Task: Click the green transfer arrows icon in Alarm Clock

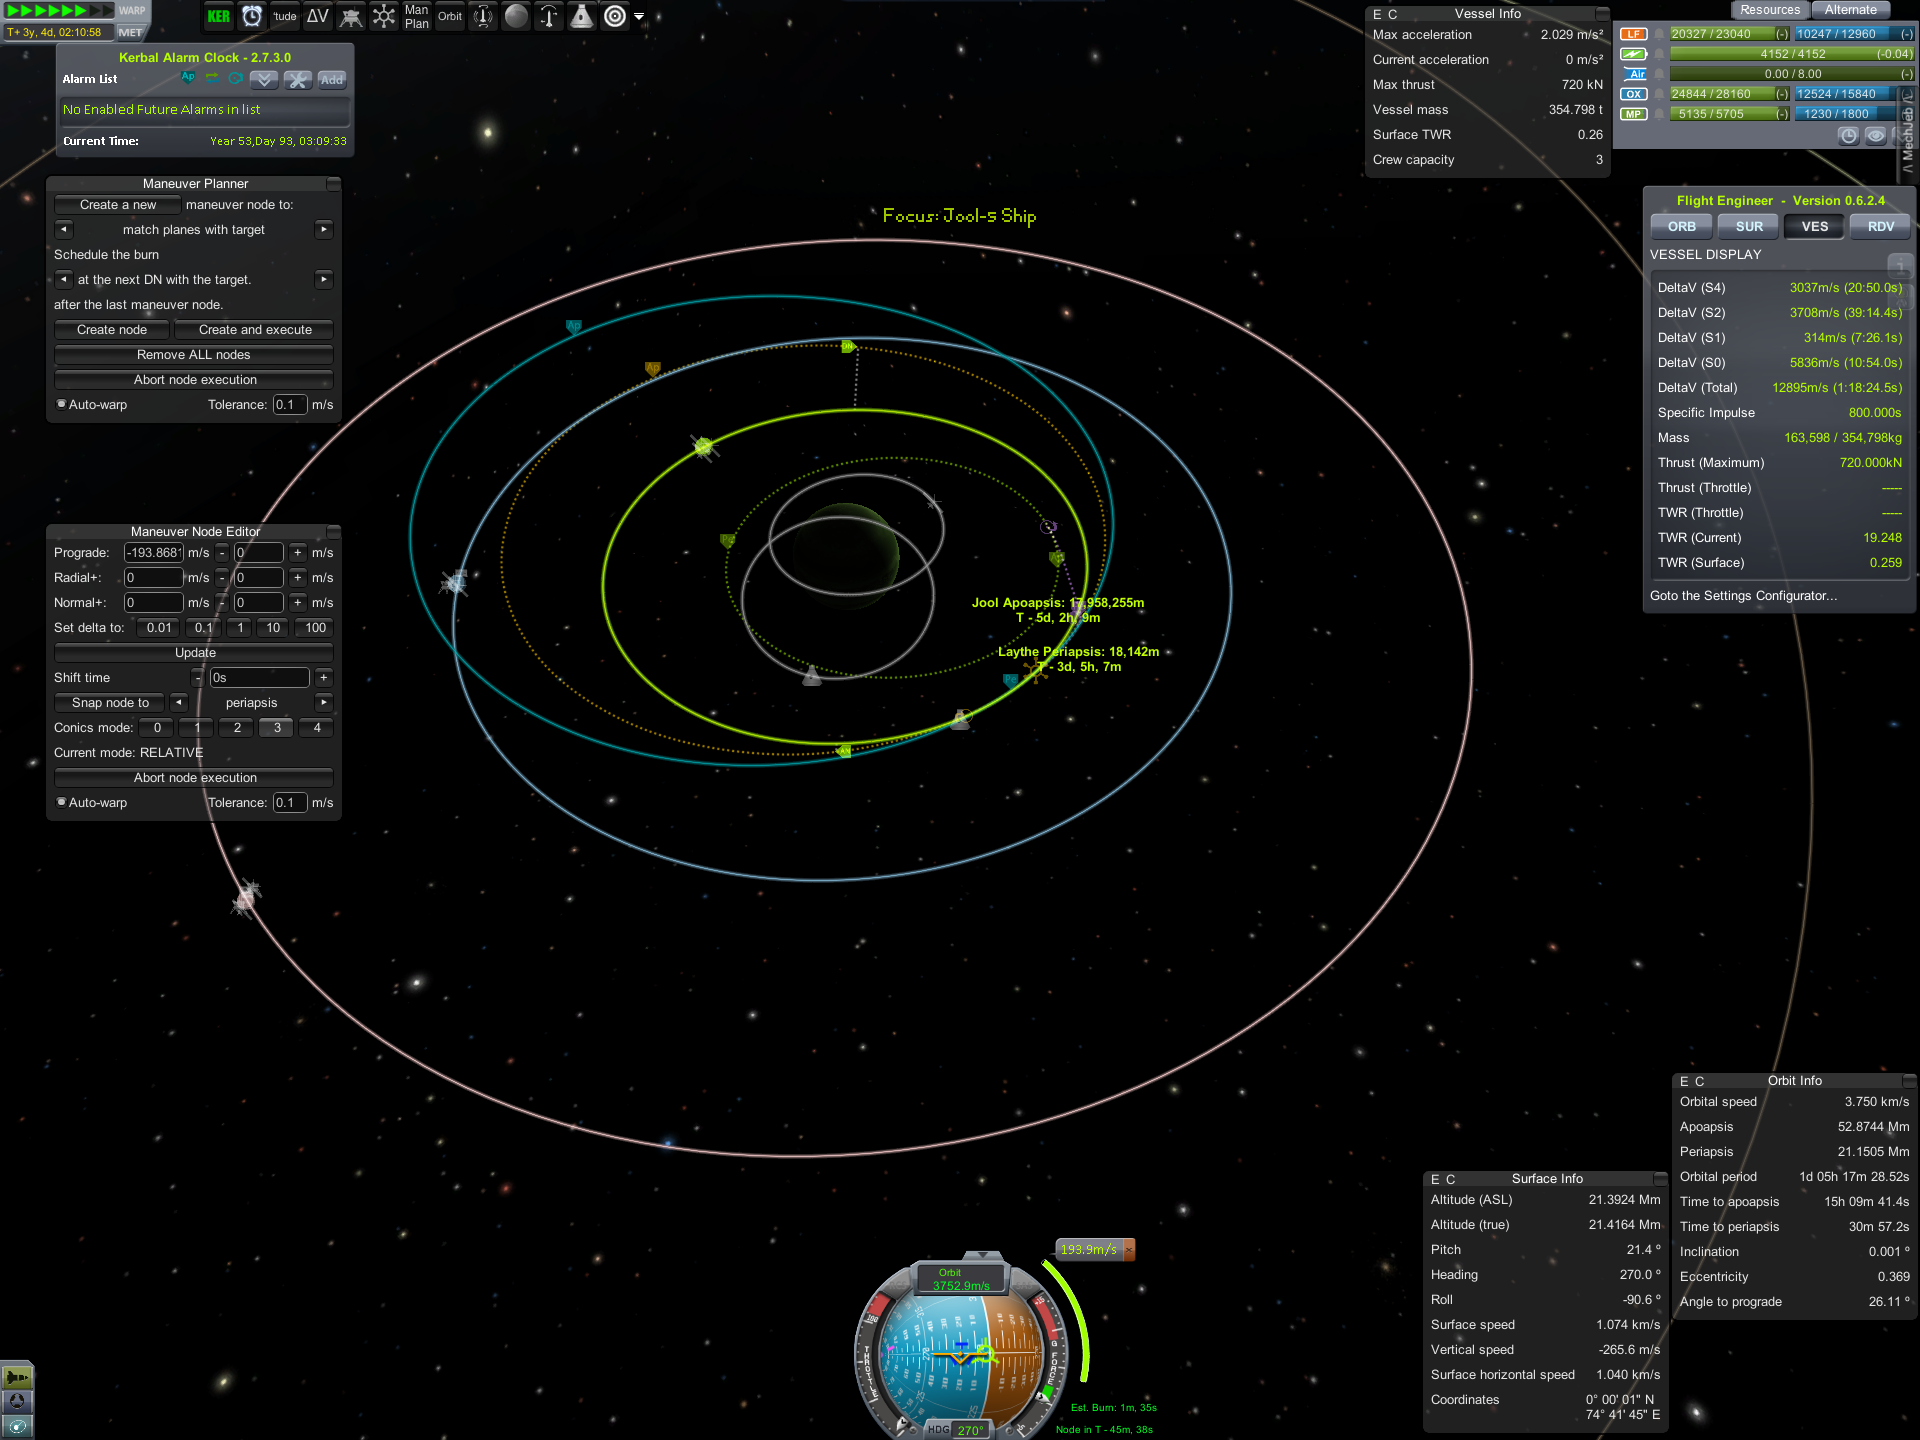Action: pyautogui.click(x=212, y=78)
